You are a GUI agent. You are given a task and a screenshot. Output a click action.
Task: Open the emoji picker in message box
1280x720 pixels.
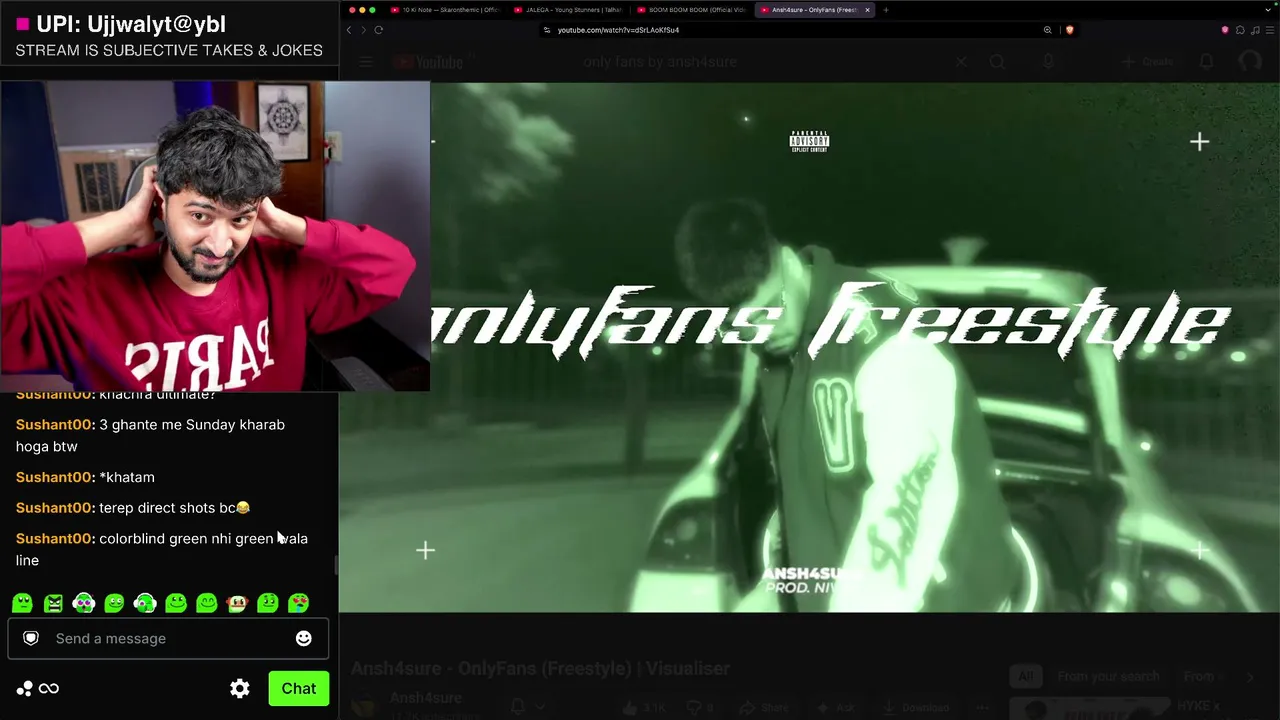click(x=304, y=638)
